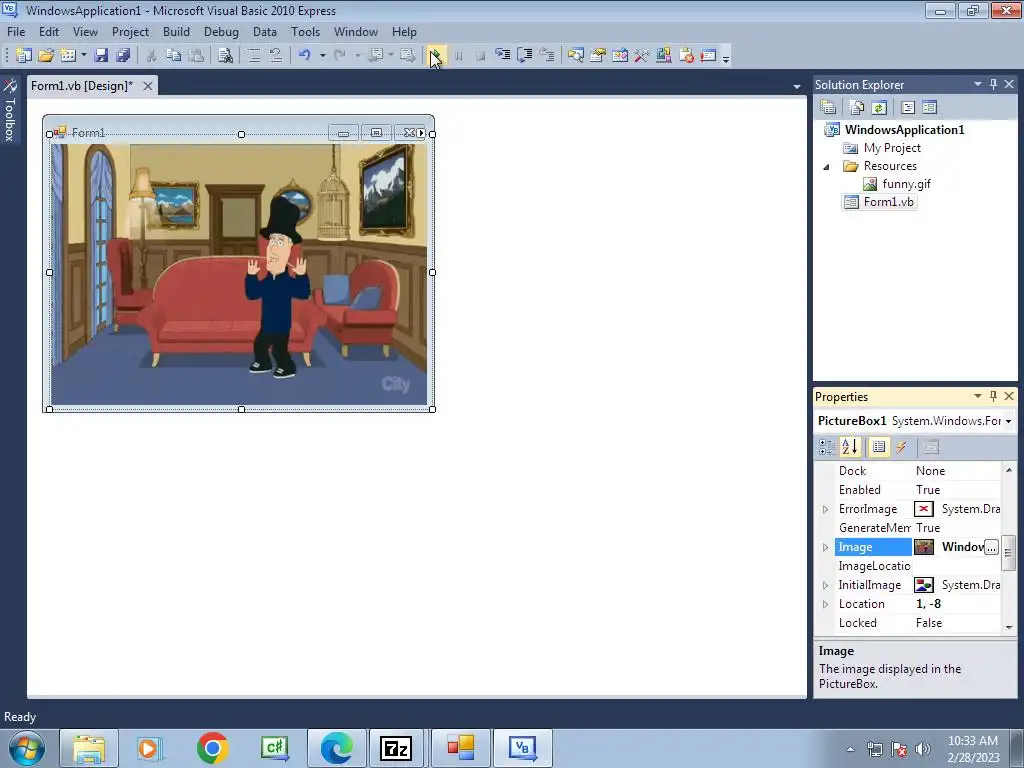Open Toolbox via wrench toolbar icon
Image resolution: width=1024 pixels, height=768 pixels.
click(x=642, y=56)
